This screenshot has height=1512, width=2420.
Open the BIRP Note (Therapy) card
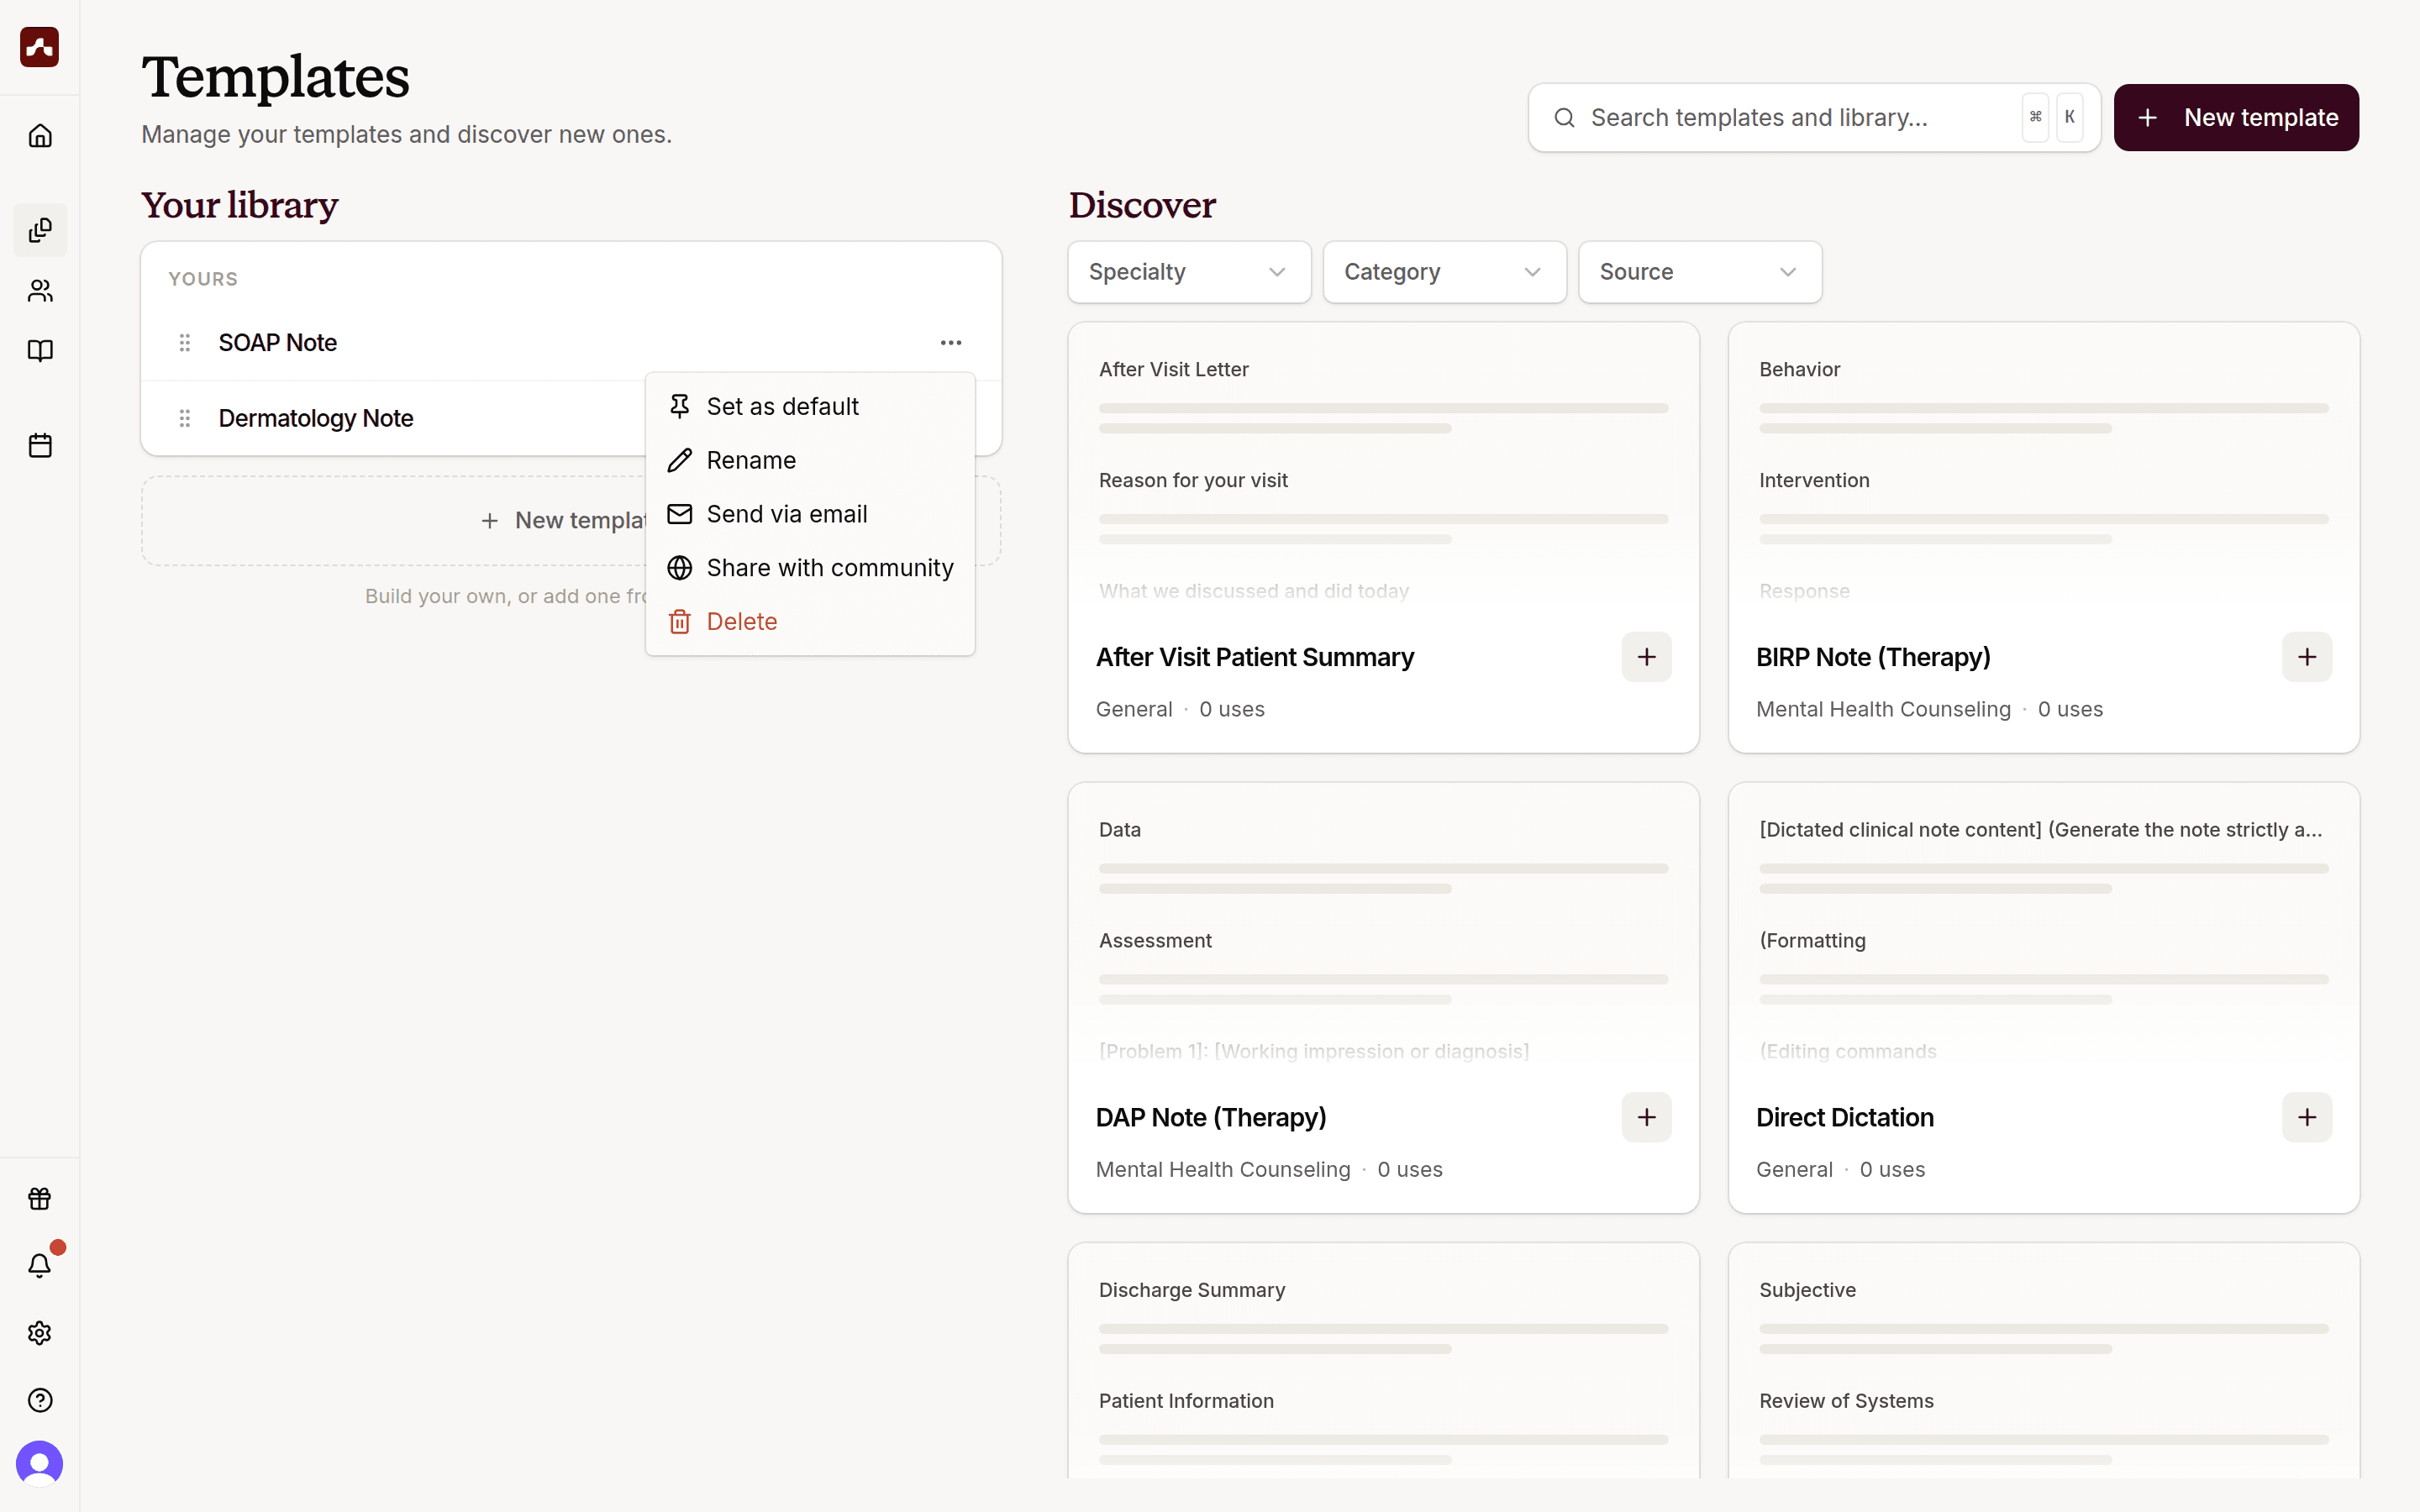[2043, 537]
